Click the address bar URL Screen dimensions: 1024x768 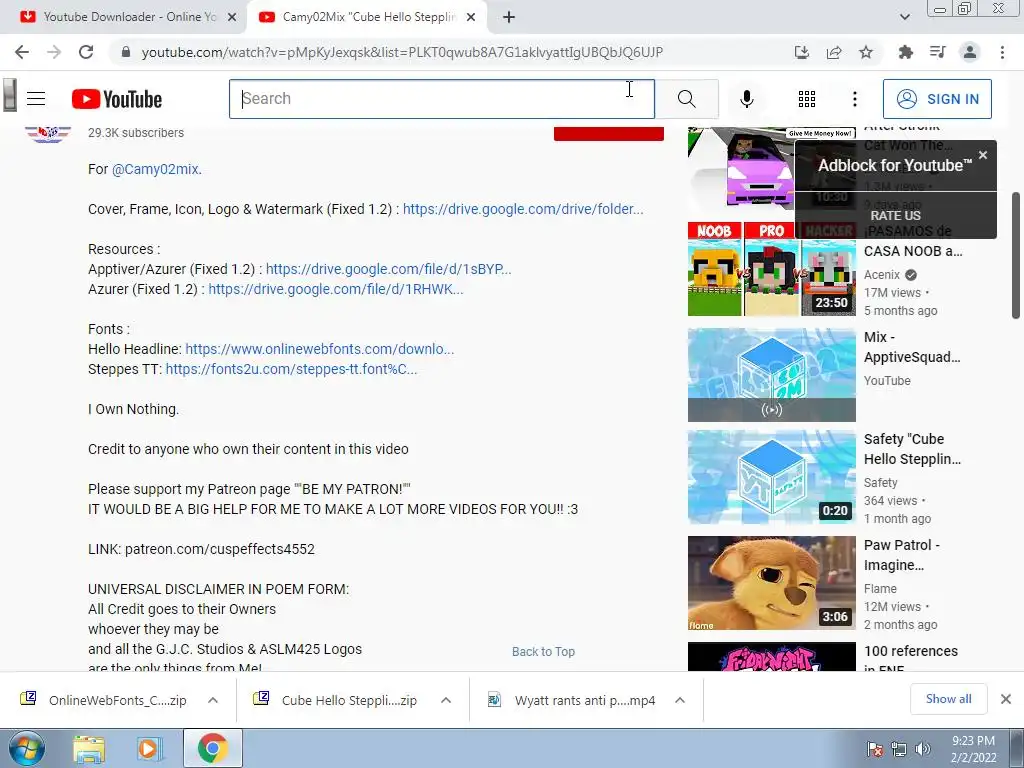(402, 52)
